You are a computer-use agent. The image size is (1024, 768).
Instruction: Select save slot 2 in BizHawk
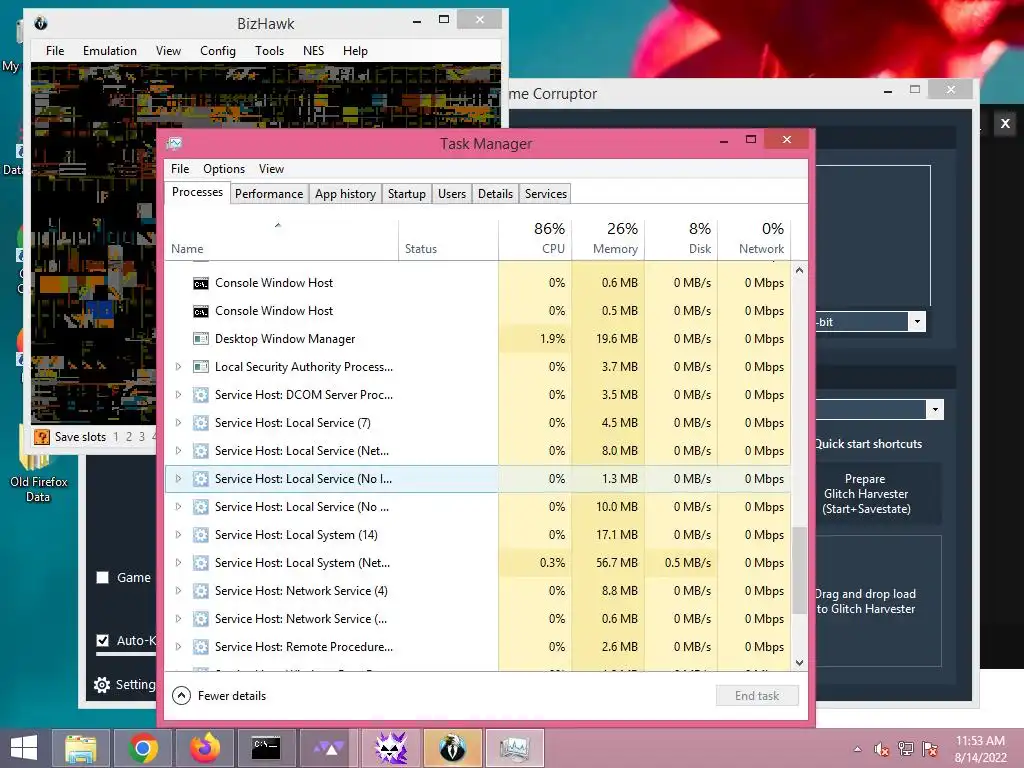[x=129, y=437]
